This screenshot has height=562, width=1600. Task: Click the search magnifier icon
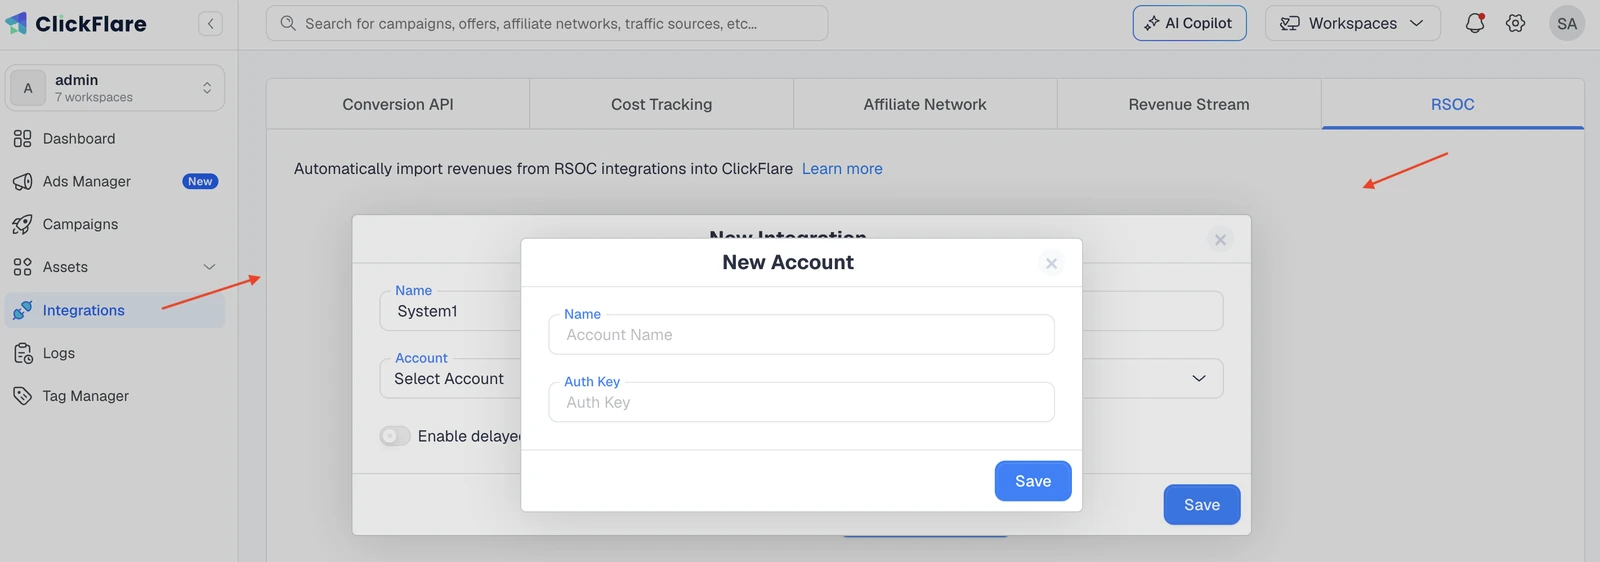(x=288, y=23)
